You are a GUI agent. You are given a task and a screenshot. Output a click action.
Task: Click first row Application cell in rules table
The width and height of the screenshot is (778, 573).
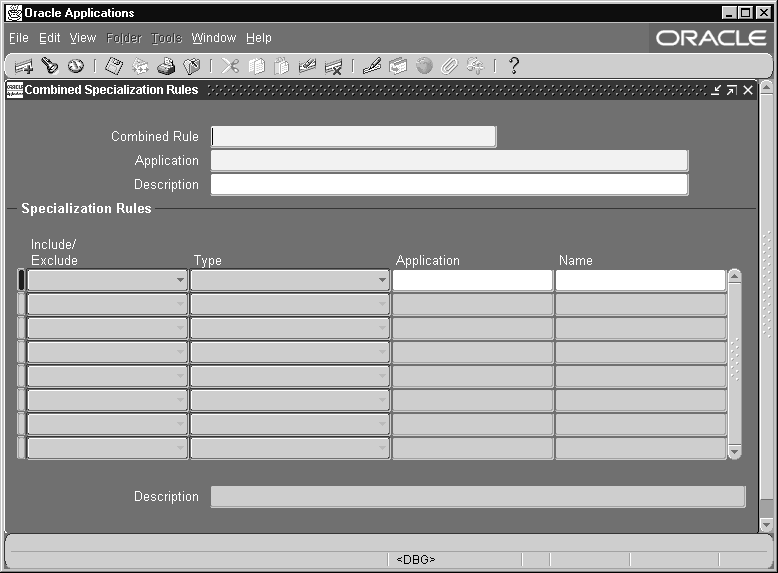(472, 280)
